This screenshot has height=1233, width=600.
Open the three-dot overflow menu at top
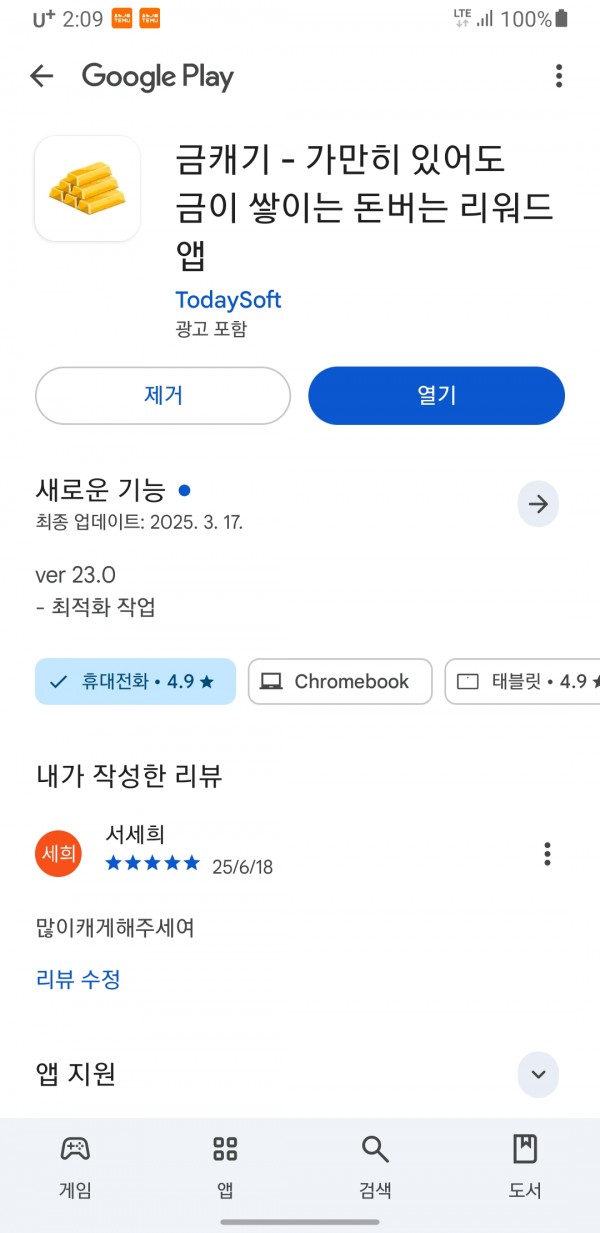[x=559, y=76]
